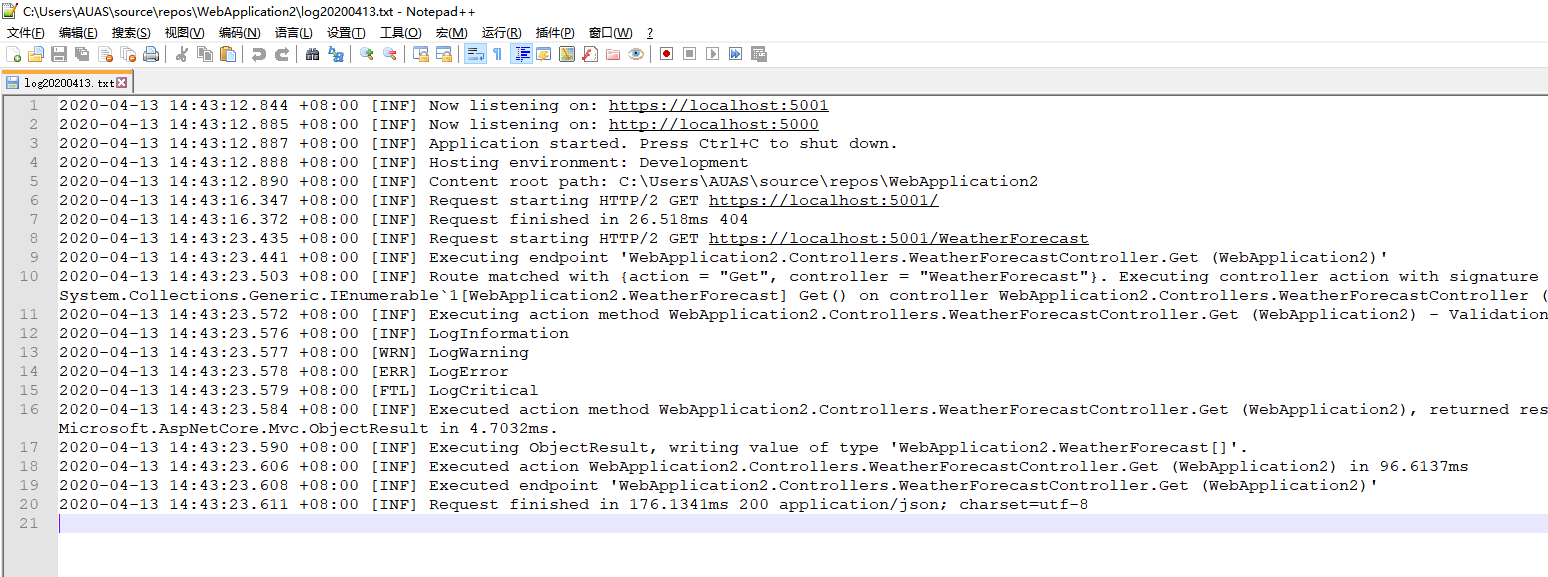Image resolution: width=1548 pixels, height=577 pixels.
Task: Select the Record Macro icon
Action: 666,54
